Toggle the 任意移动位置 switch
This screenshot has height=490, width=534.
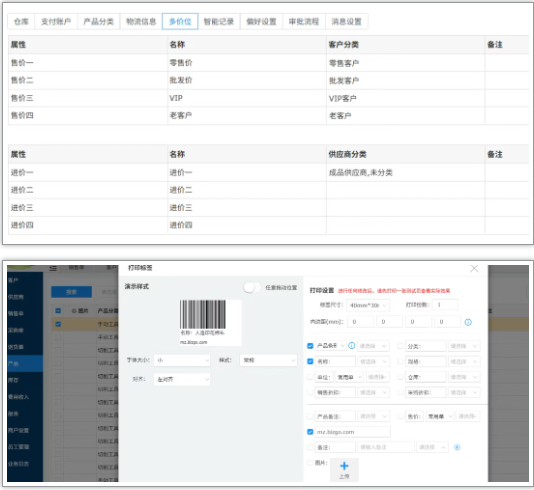[252, 287]
